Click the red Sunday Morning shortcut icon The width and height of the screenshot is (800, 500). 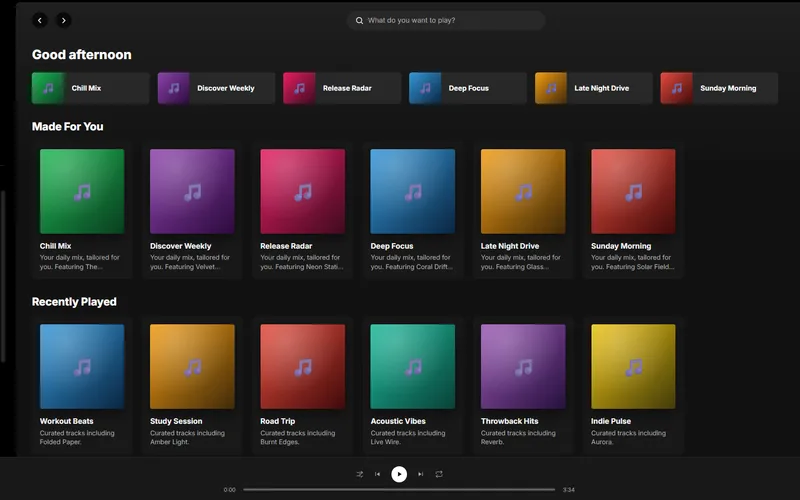coord(677,88)
